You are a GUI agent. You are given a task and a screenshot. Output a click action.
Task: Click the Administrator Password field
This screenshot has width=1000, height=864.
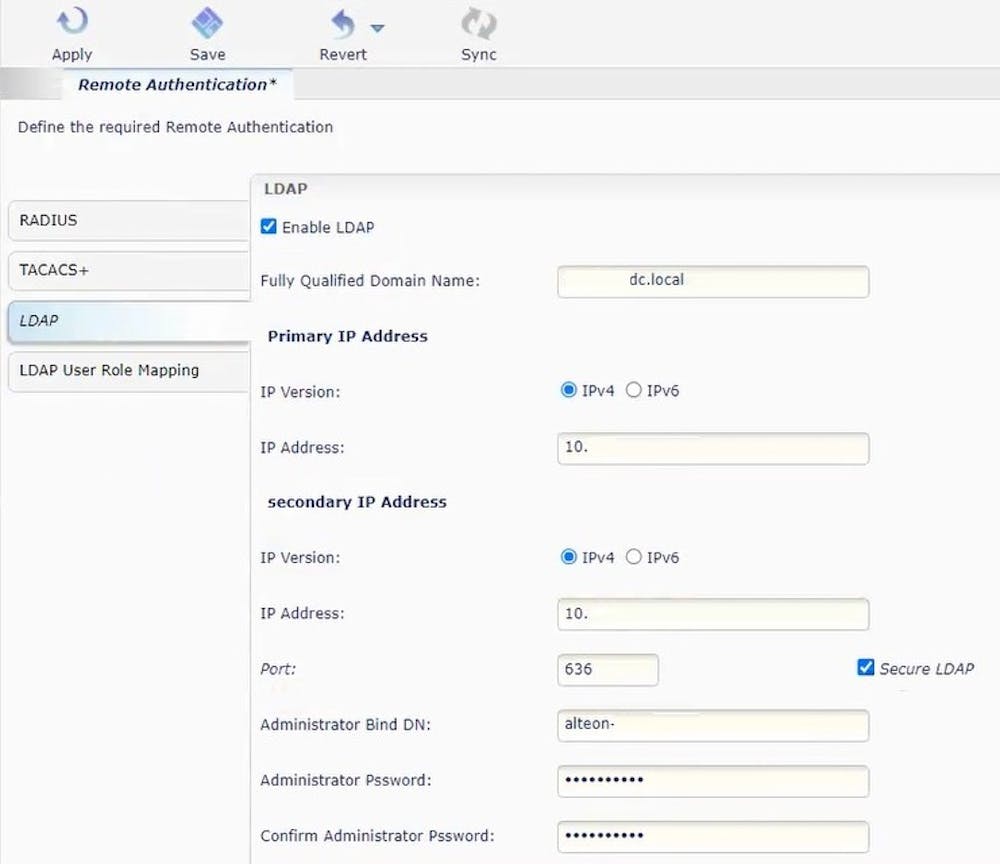coord(712,781)
